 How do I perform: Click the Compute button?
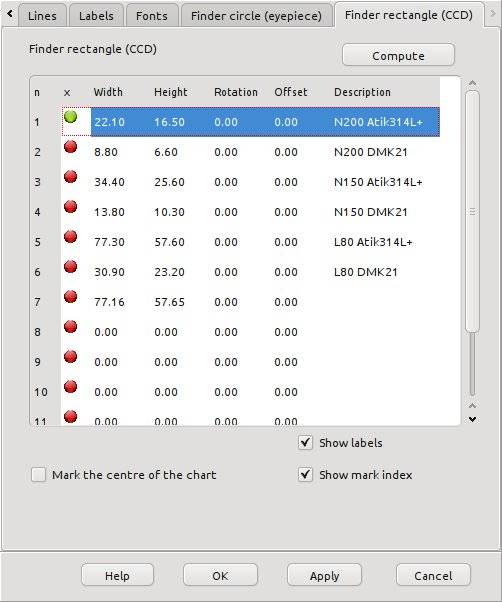[398, 55]
